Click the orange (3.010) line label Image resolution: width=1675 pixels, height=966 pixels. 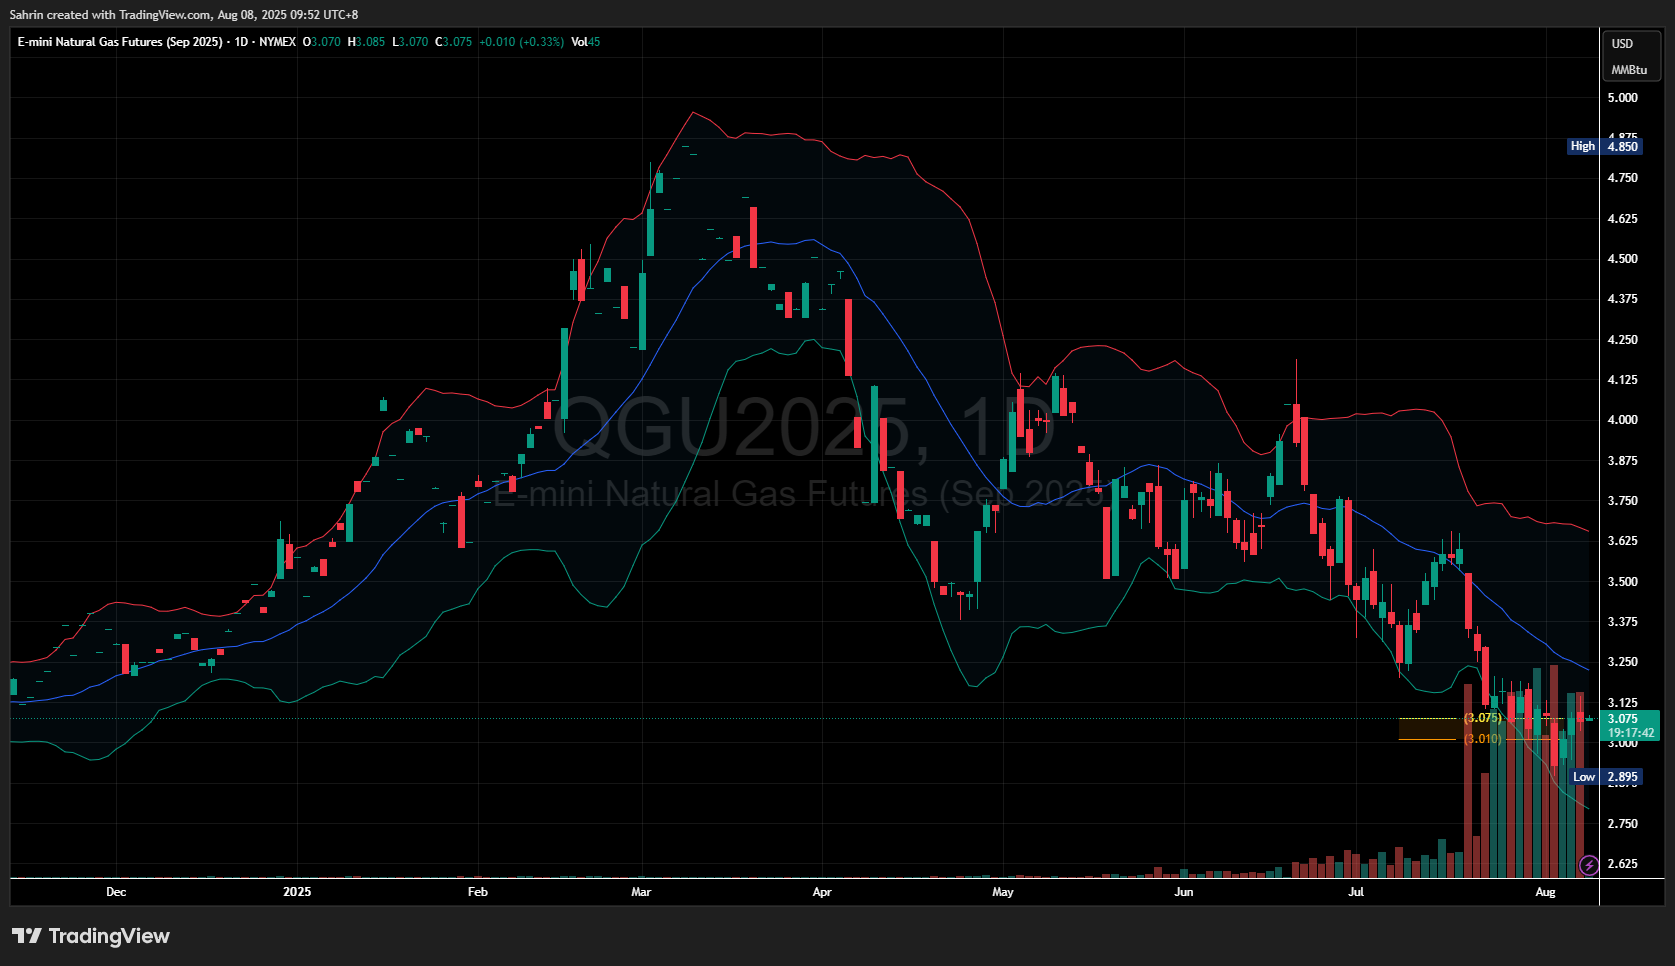(x=1483, y=739)
